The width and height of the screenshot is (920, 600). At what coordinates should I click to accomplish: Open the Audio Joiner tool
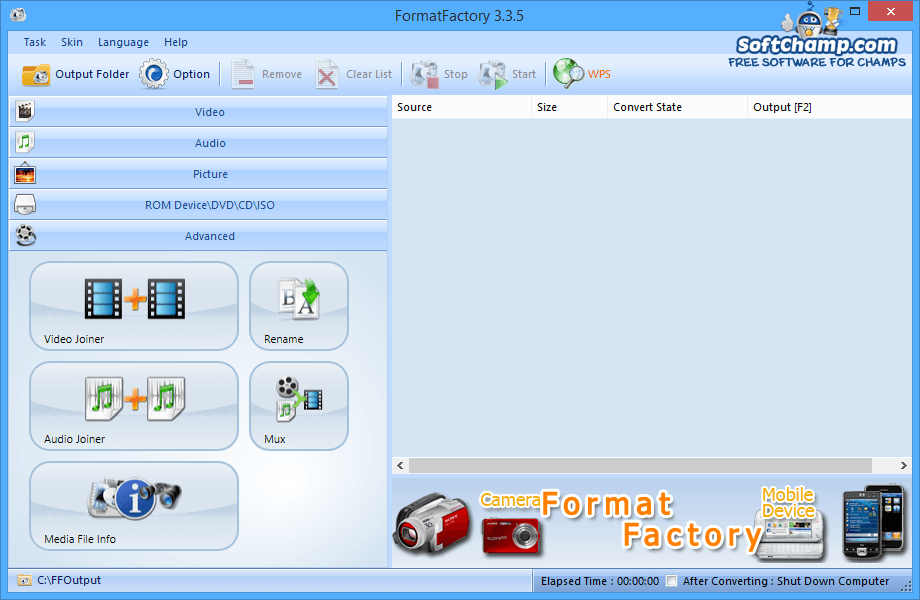pyautogui.click(x=134, y=406)
